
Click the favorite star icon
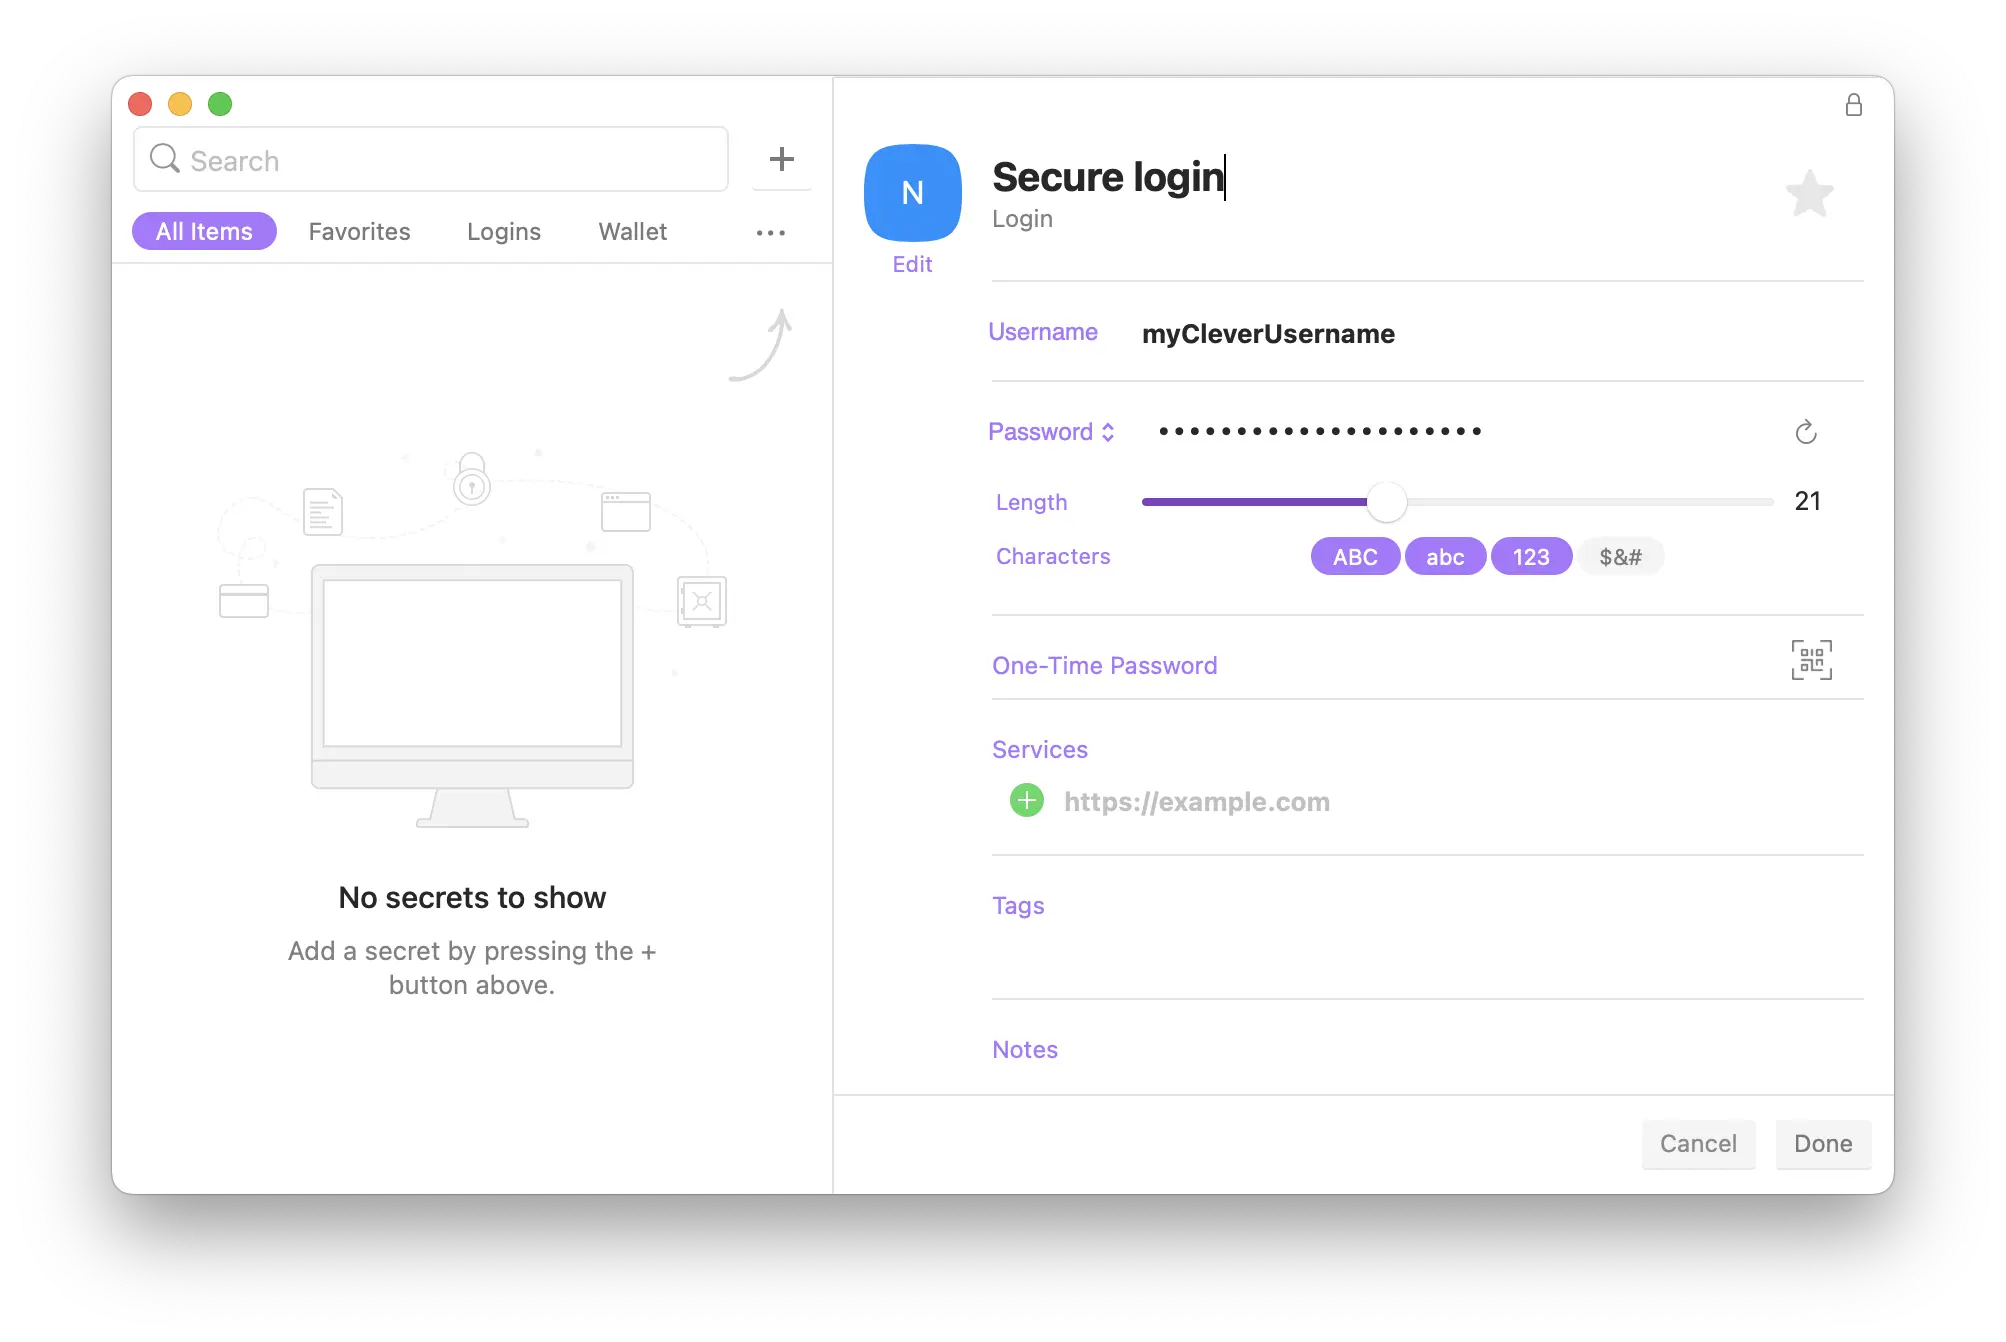(x=1810, y=193)
